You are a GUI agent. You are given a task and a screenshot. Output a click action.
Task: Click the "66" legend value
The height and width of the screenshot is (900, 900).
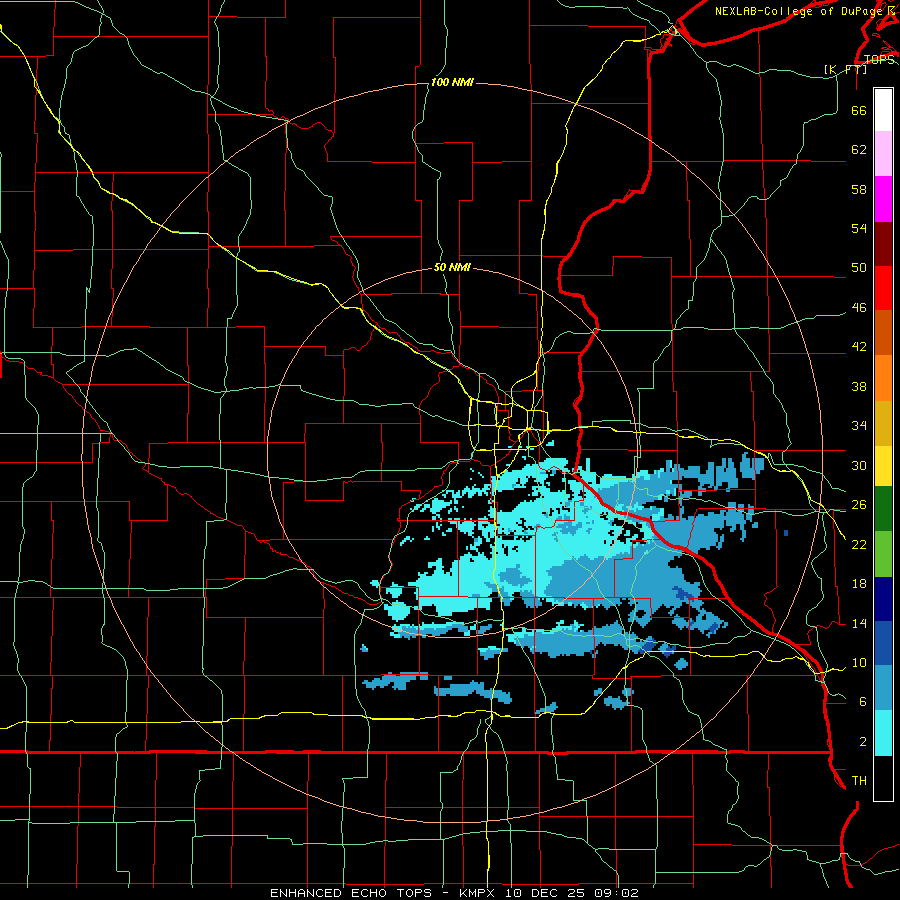(x=859, y=111)
